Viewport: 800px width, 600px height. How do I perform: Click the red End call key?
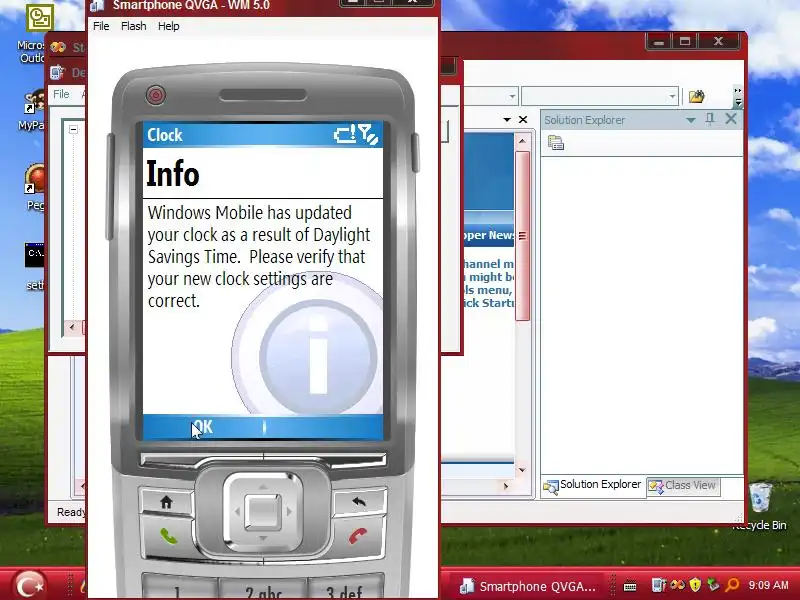pos(358,536)
